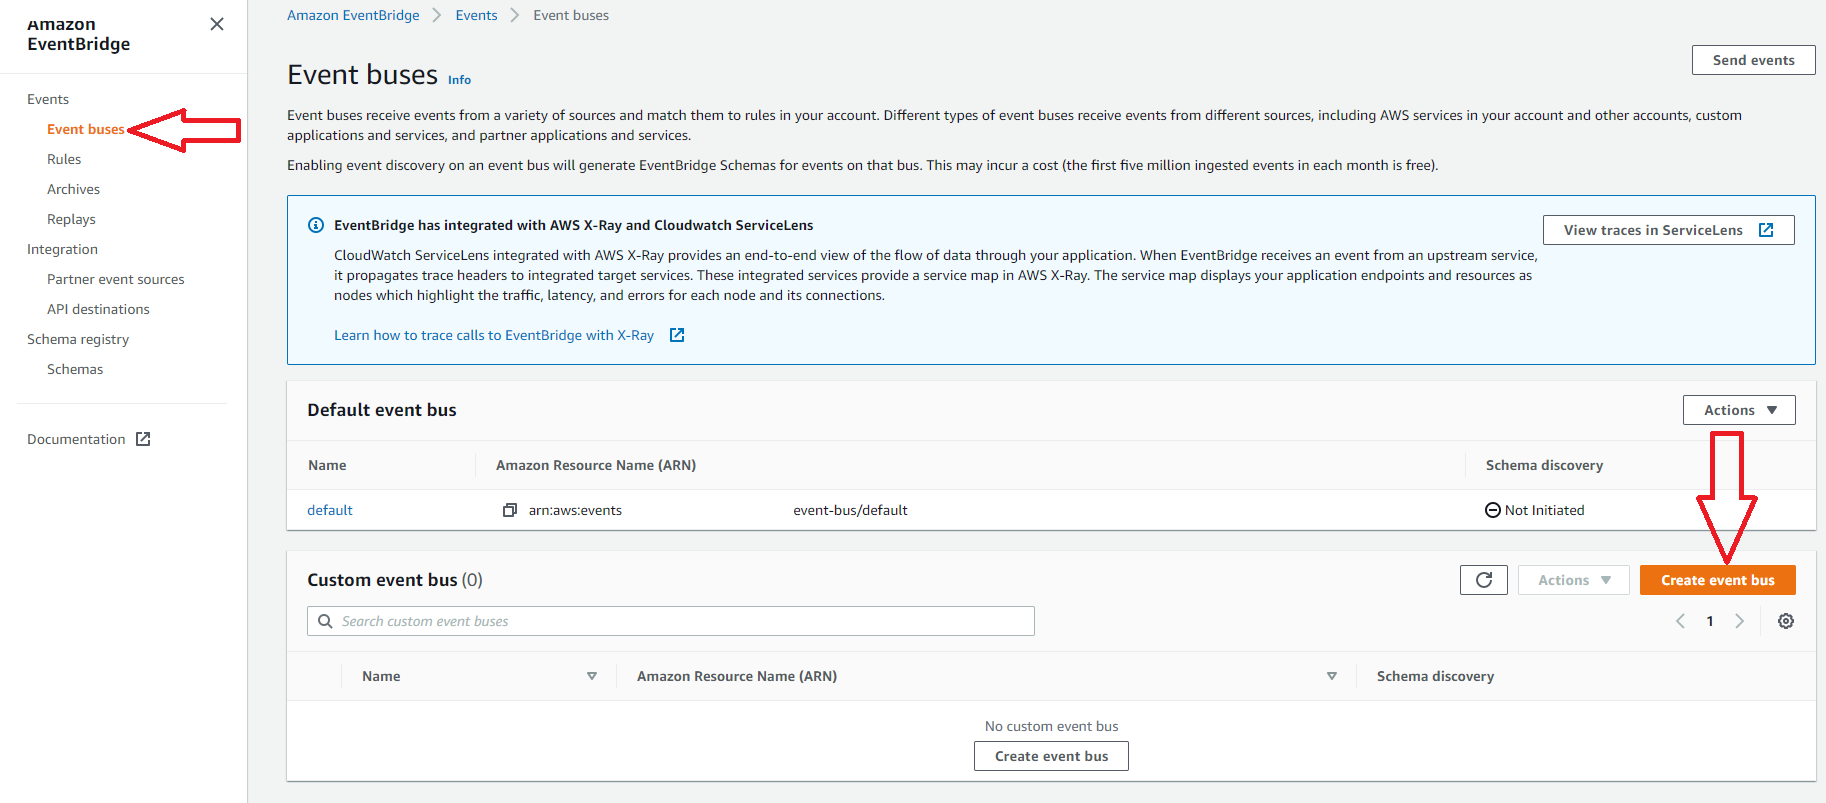This screenshot has width=1826, height=803.
Task: Focus the Search custom event buses field
Action: (671, 621)
